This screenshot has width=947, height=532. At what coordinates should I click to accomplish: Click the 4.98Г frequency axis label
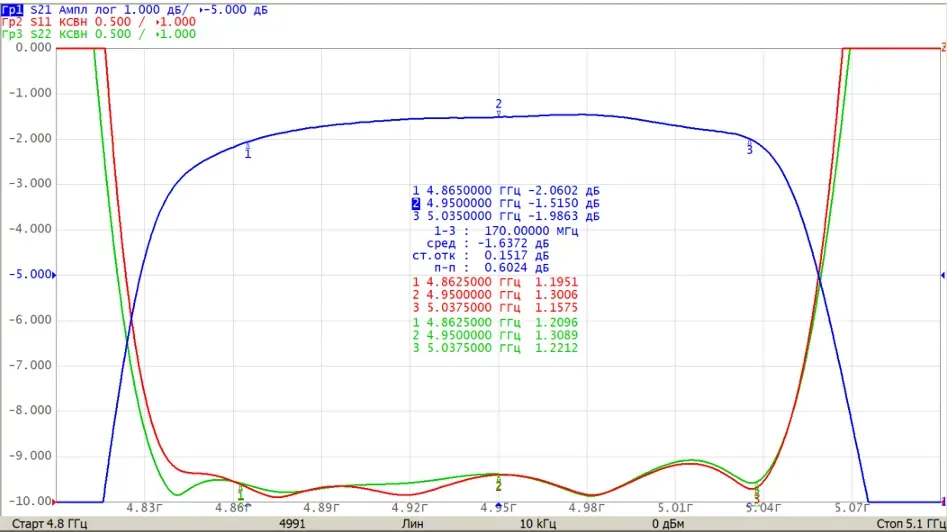[x=586, y=508]
